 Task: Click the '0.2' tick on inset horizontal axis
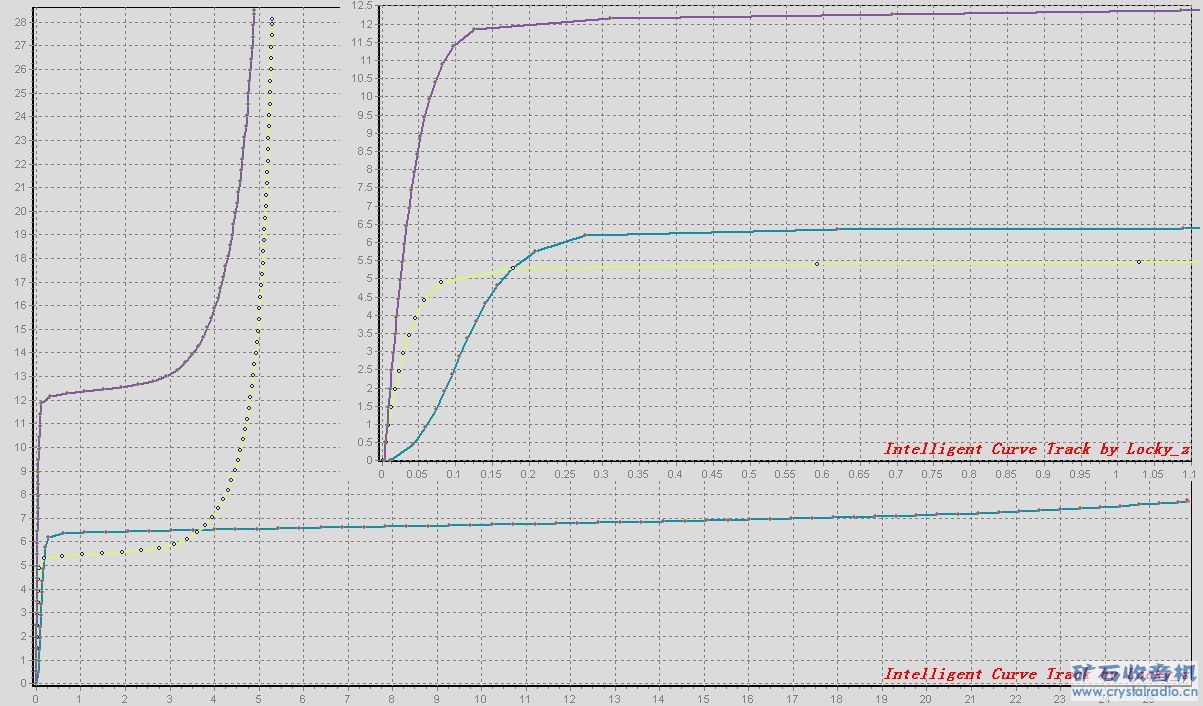[x=528, y=473]
